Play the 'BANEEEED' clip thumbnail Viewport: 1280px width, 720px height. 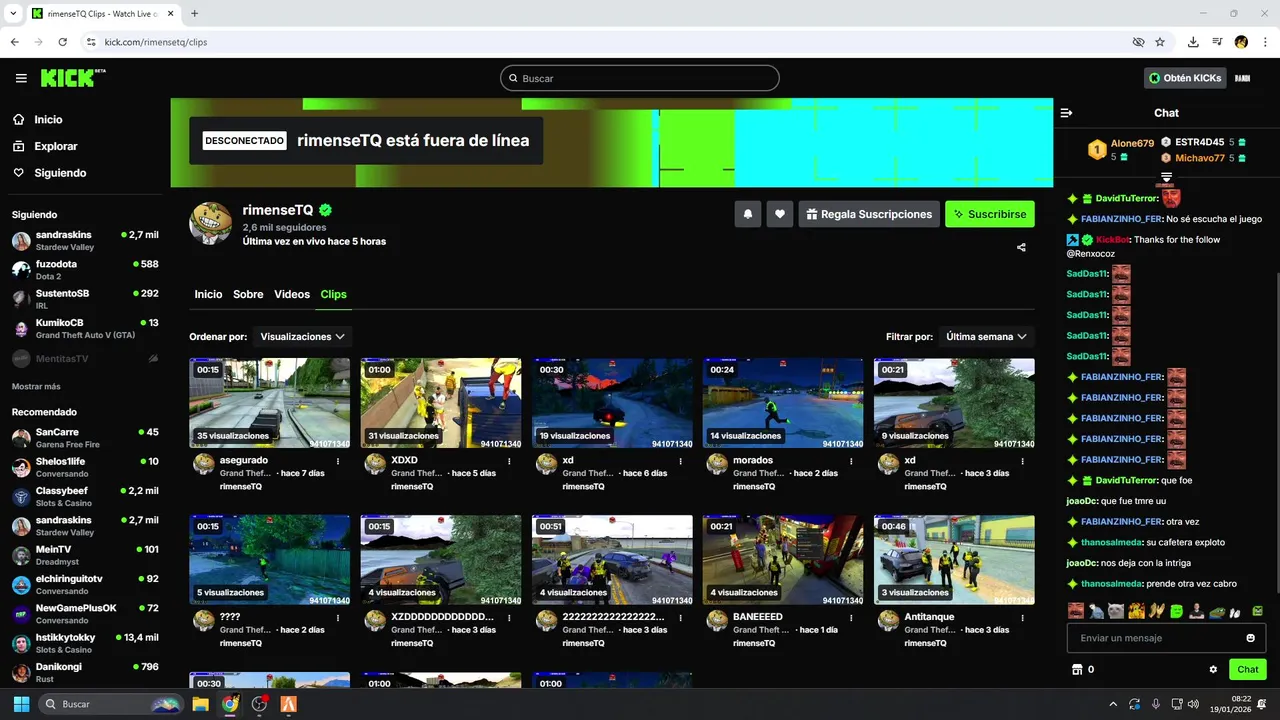point(783,560)
